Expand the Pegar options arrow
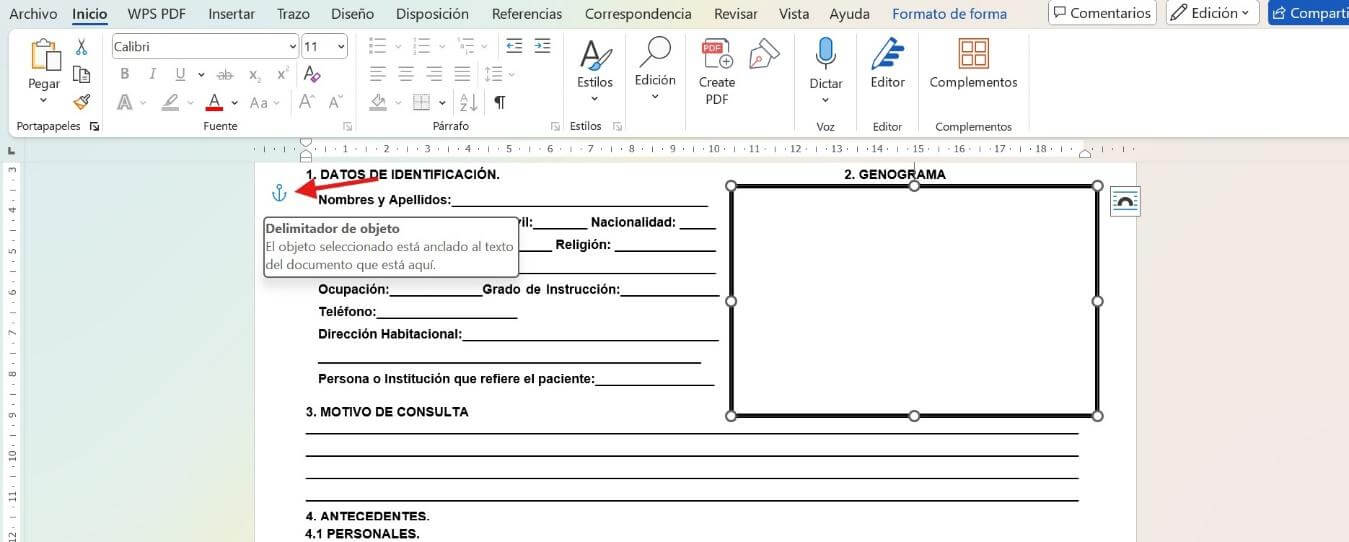1349x542 pixels. (x=44, y=99)
